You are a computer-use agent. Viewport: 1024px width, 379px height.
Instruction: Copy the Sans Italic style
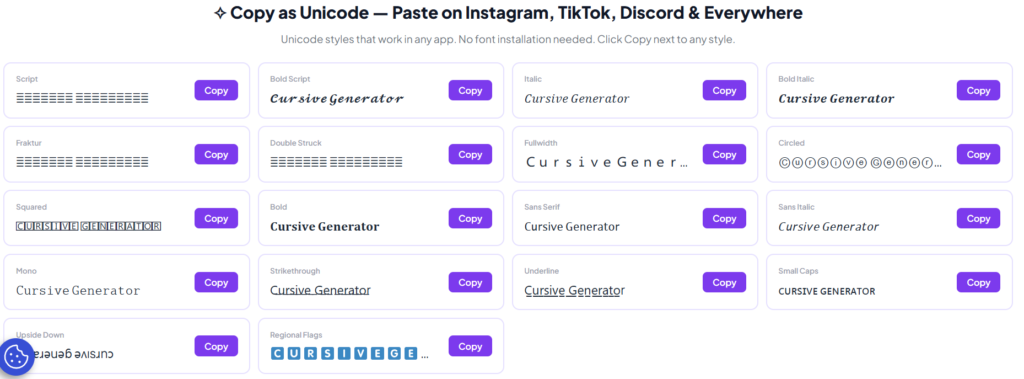click(978, 219)
